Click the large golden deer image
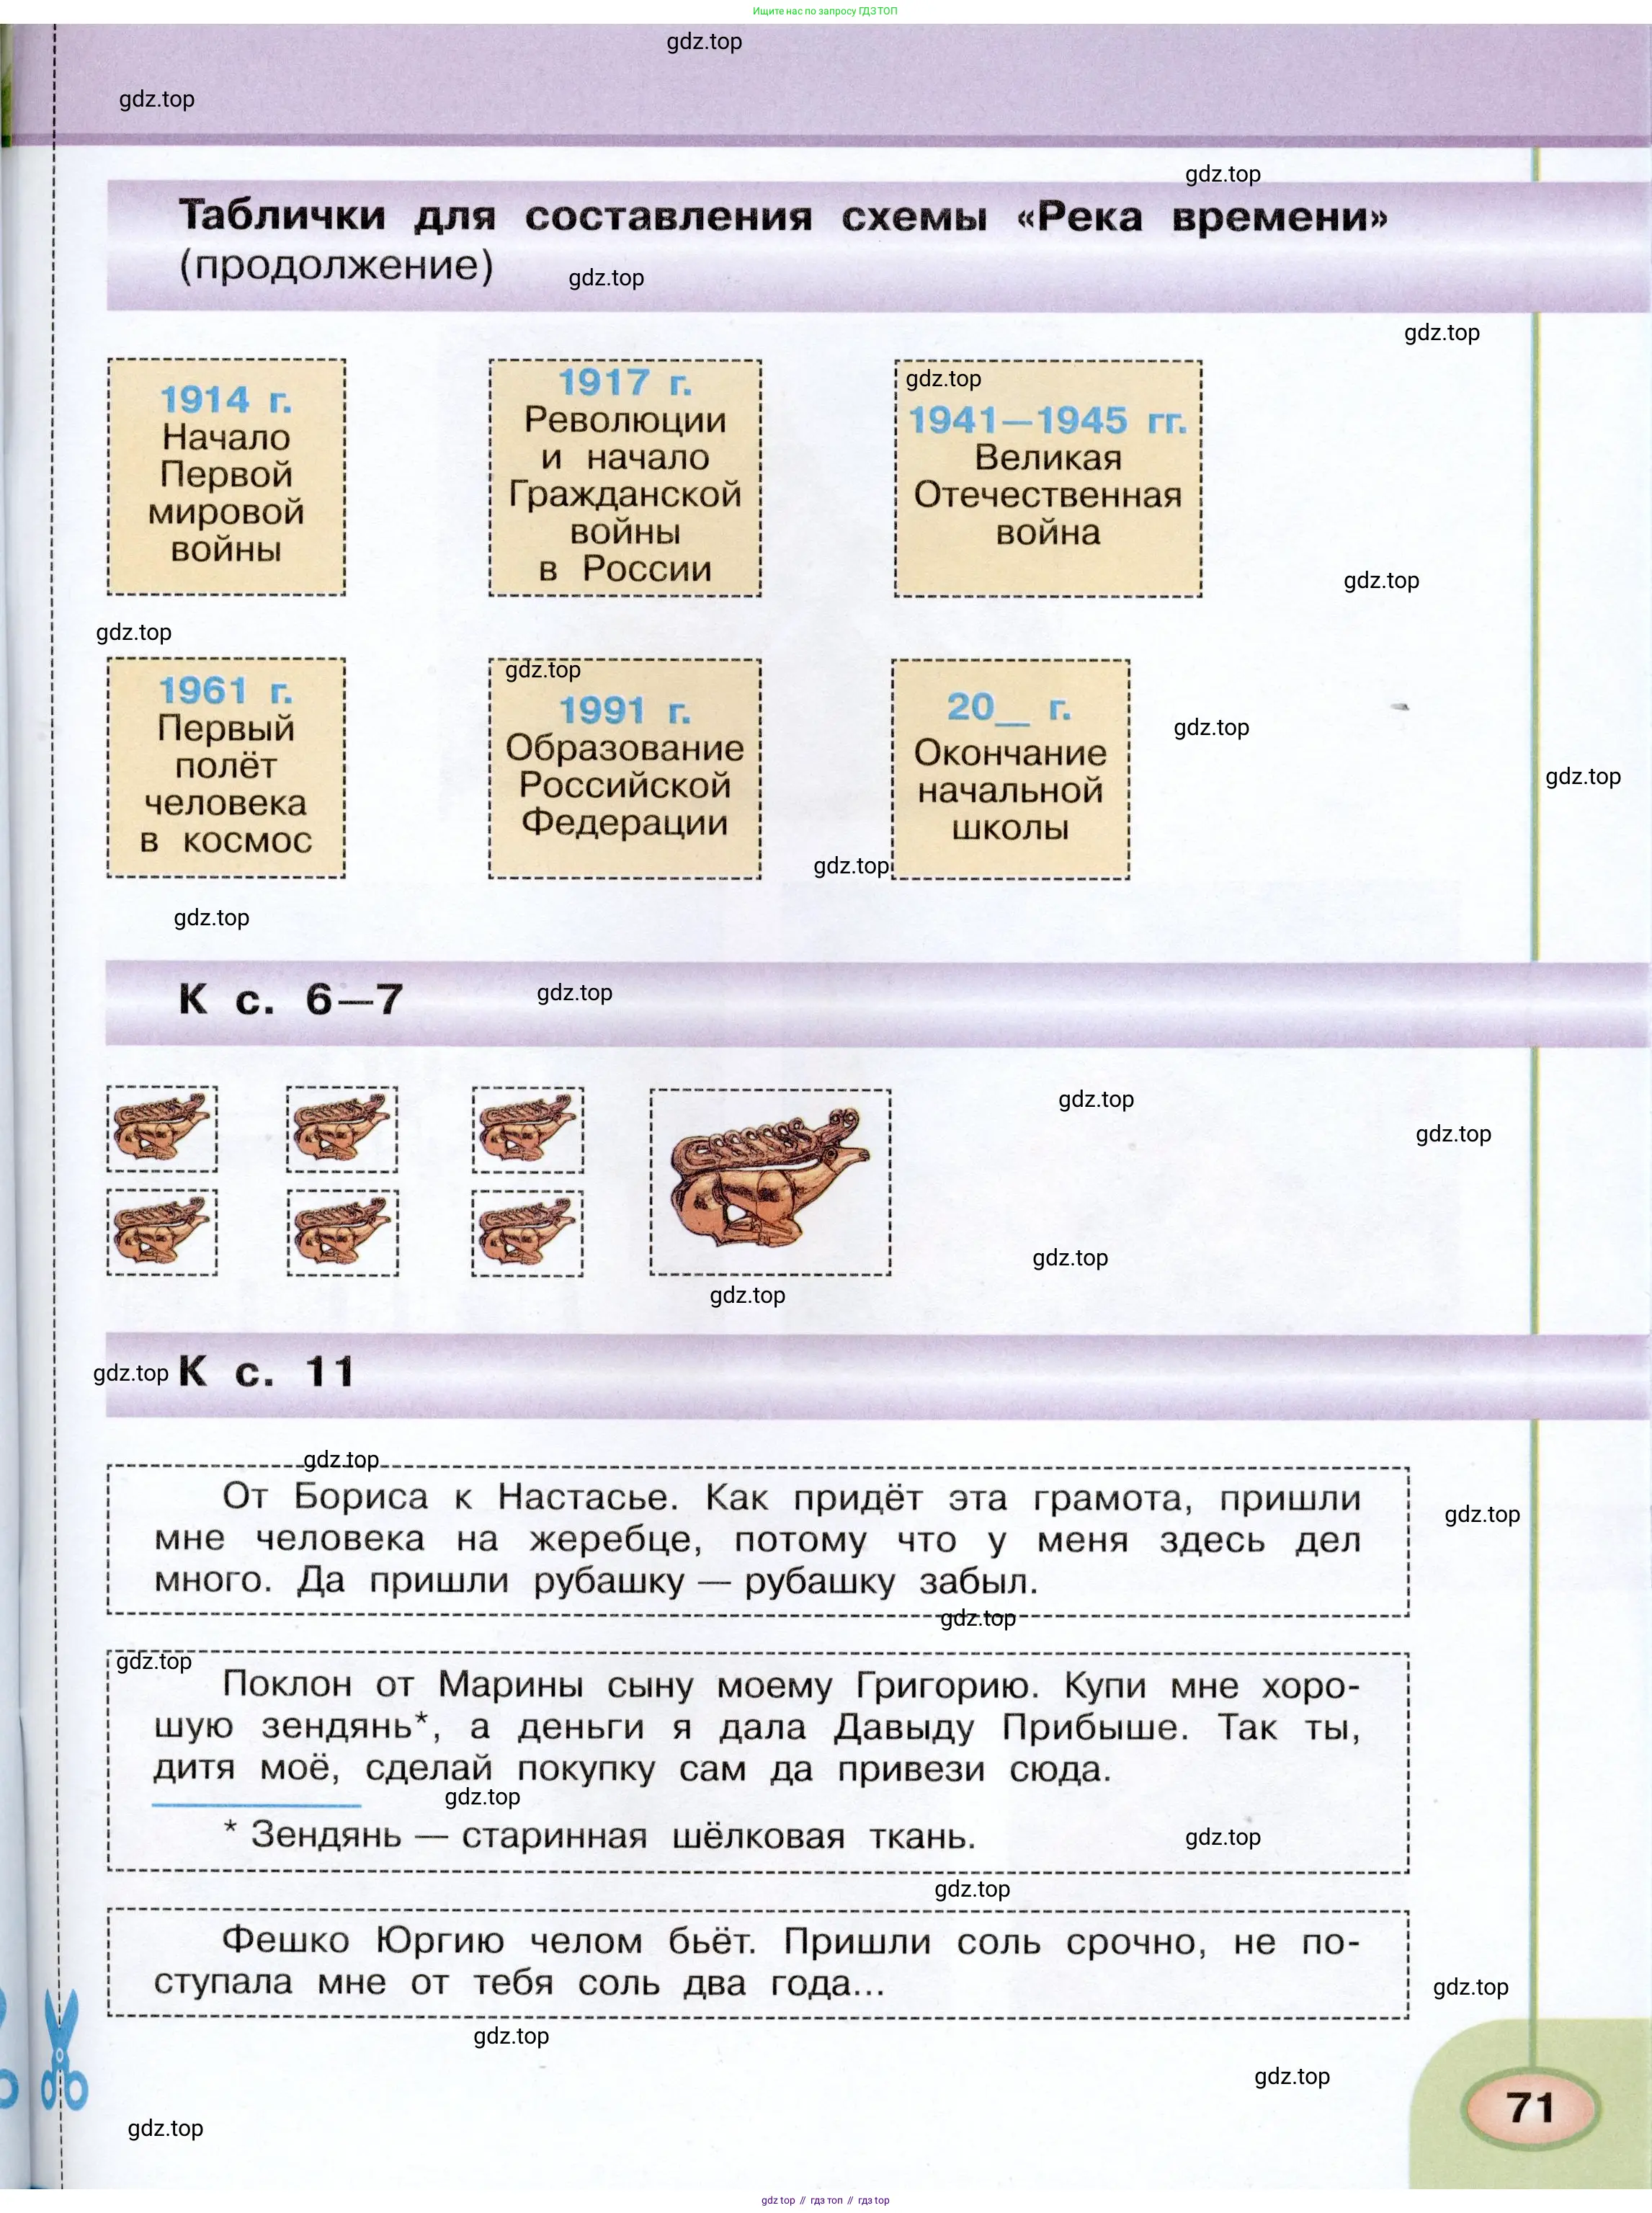Image resolution: width=1652 pixels, height=2213 pixels. tap(769, 1181)
